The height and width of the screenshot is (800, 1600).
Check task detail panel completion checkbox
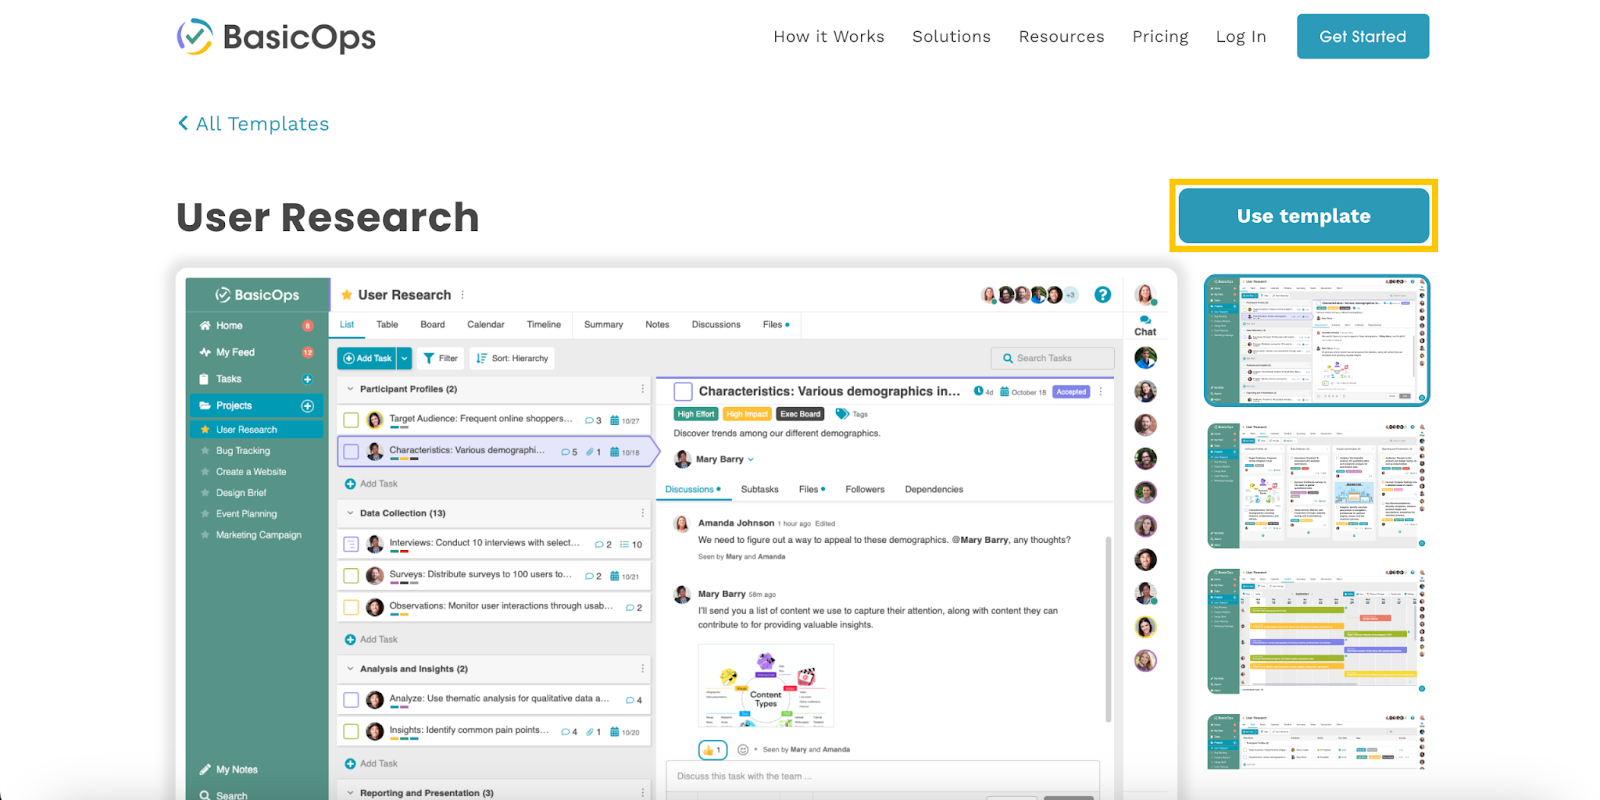point(683,391)
